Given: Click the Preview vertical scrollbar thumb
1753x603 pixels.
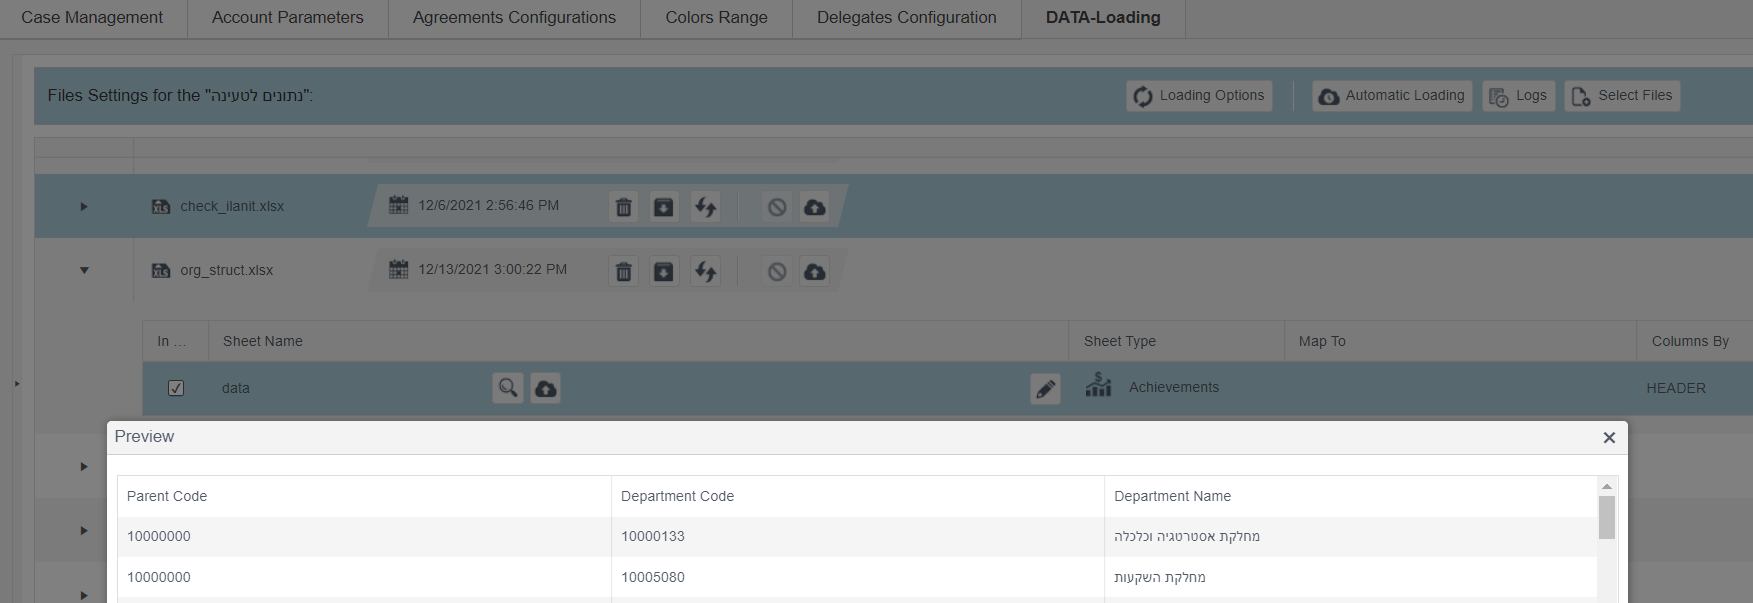Looking at the screenshot, I should coord(1607,517).
